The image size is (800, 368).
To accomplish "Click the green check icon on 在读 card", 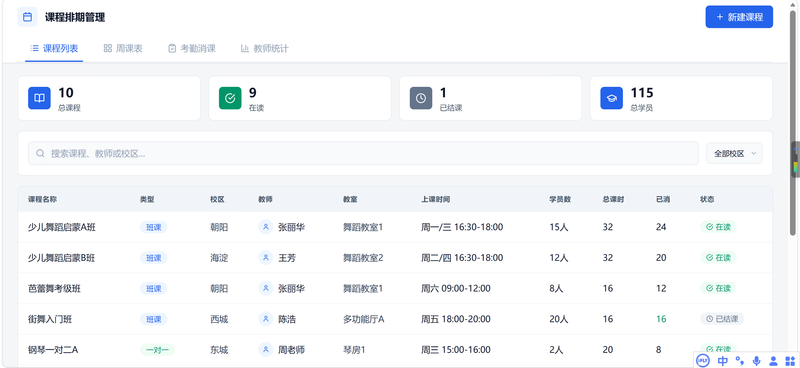I will 230,98.
